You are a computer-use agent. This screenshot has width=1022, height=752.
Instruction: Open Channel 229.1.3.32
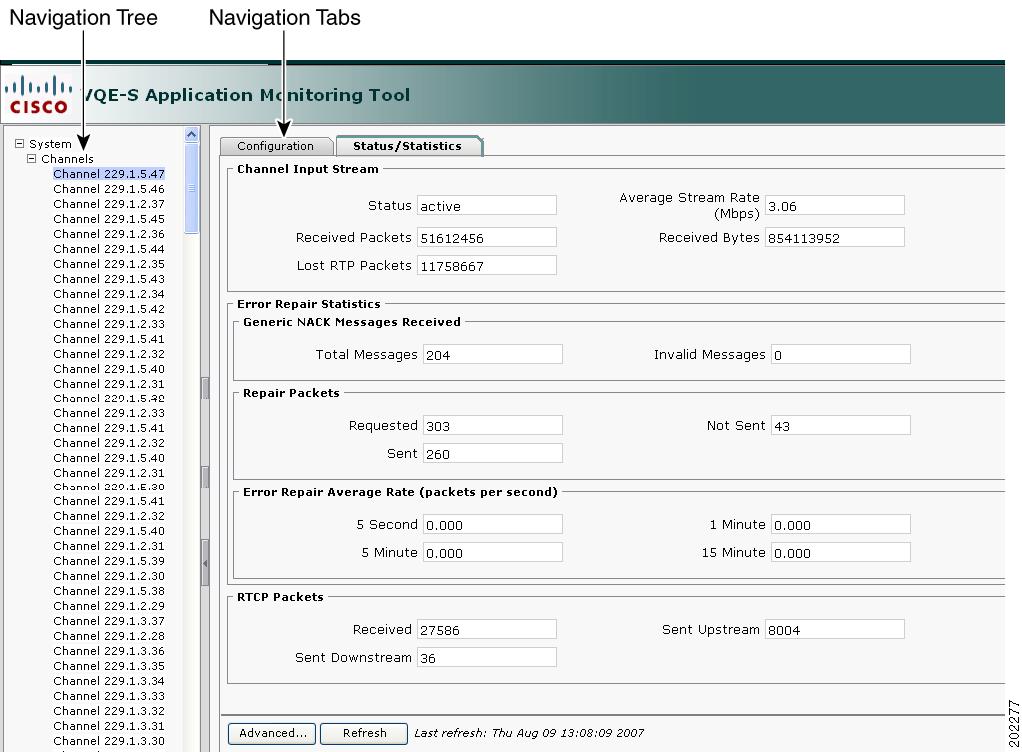point(109,711)
